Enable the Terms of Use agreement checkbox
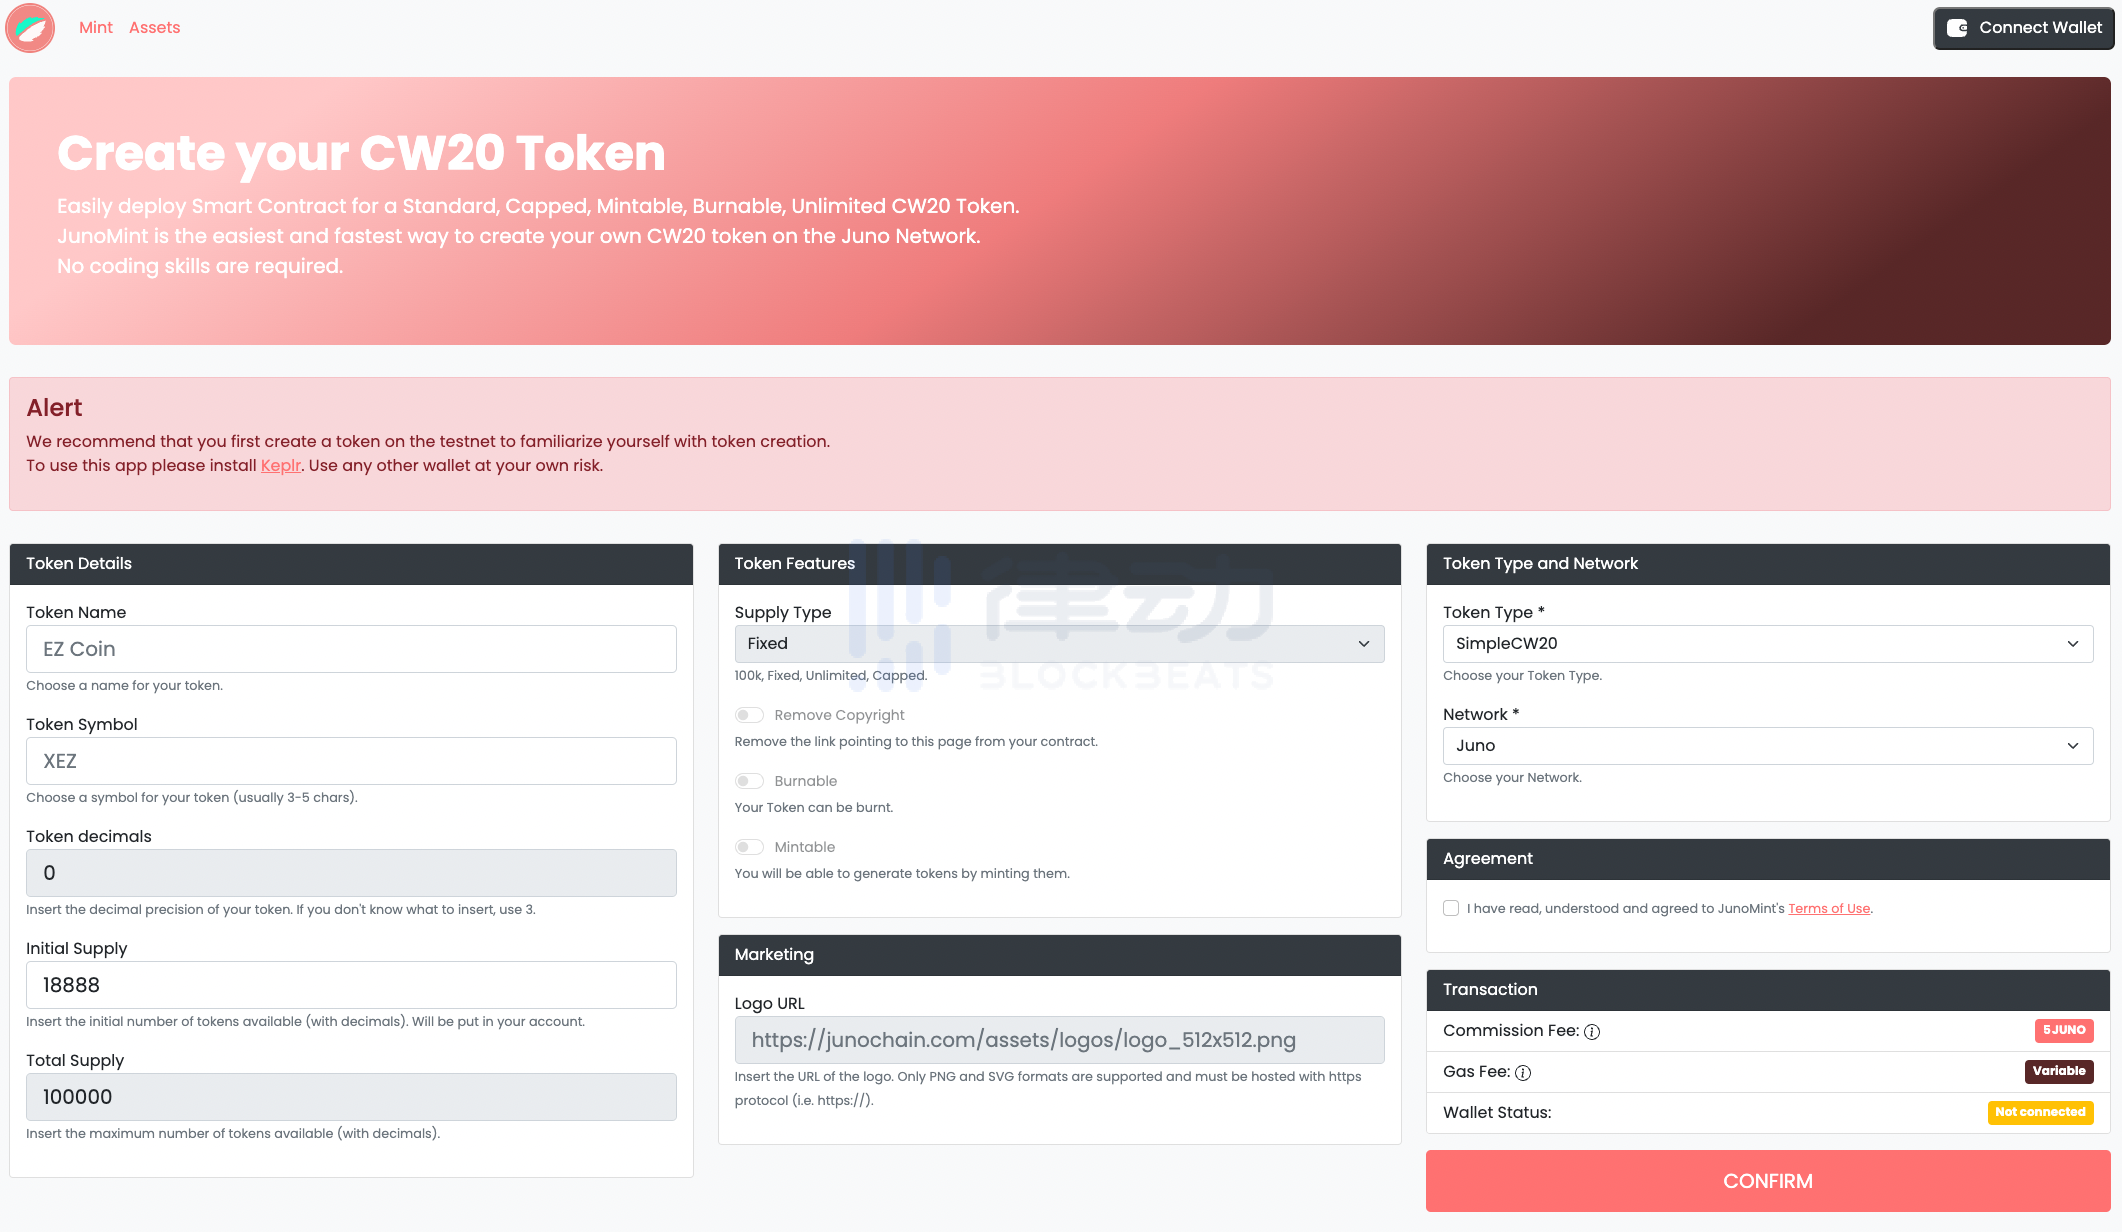The width and height of the screenshot is (2122, 1232). click(1452, 908)
